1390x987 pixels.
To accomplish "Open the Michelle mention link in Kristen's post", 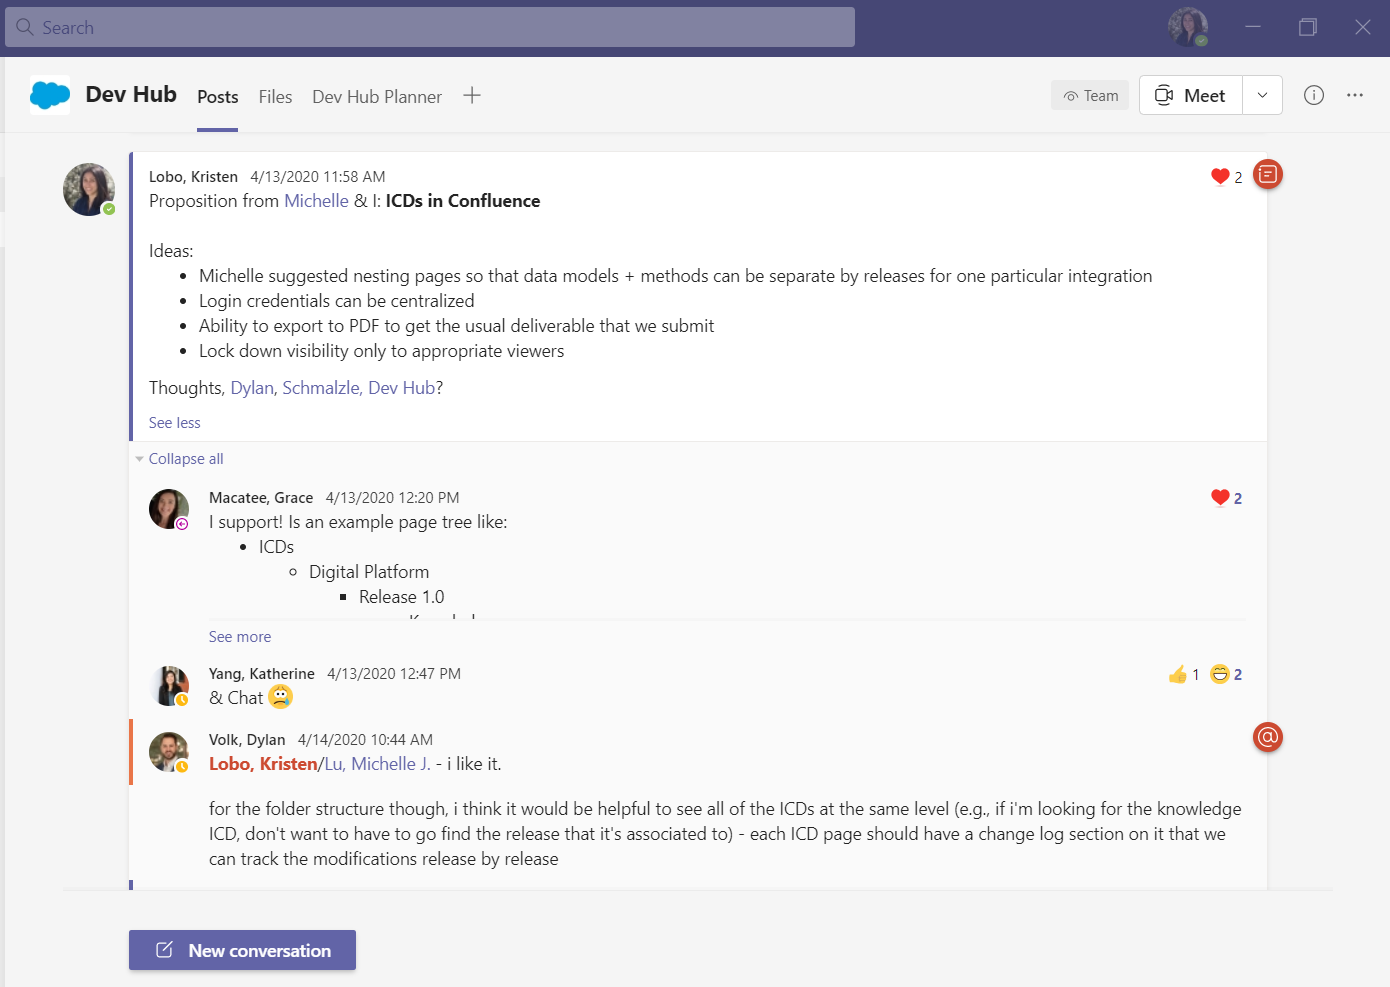I will (x=316, y=201).
